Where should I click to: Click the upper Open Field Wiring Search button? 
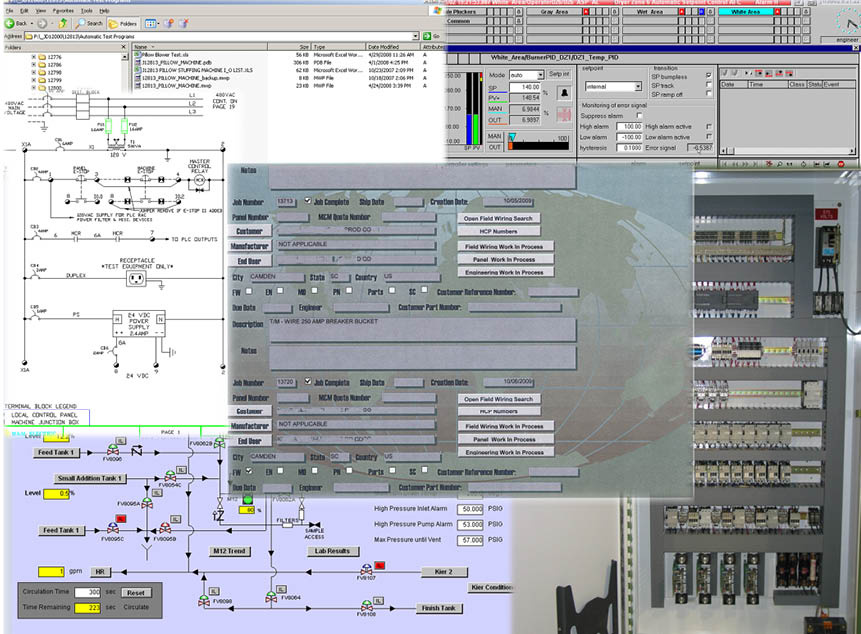click(498, 218)
